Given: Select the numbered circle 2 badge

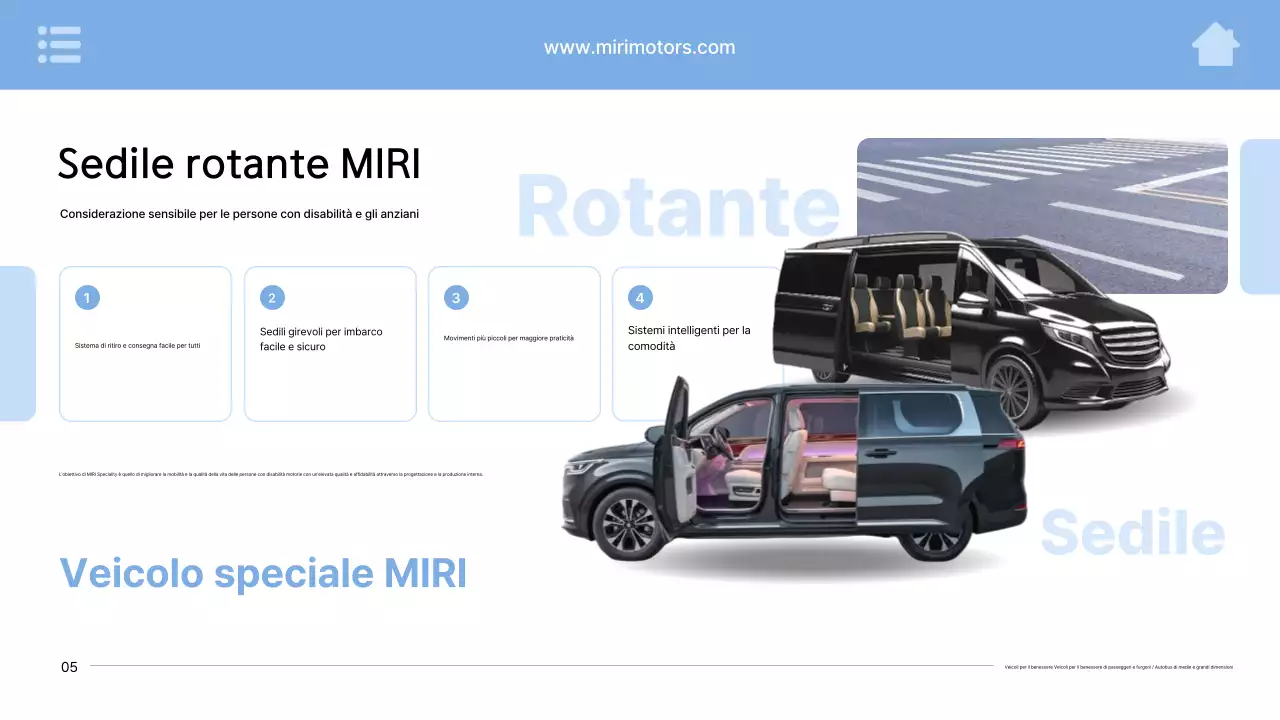Looking at the screenshot, I should (x=271, y=297).
